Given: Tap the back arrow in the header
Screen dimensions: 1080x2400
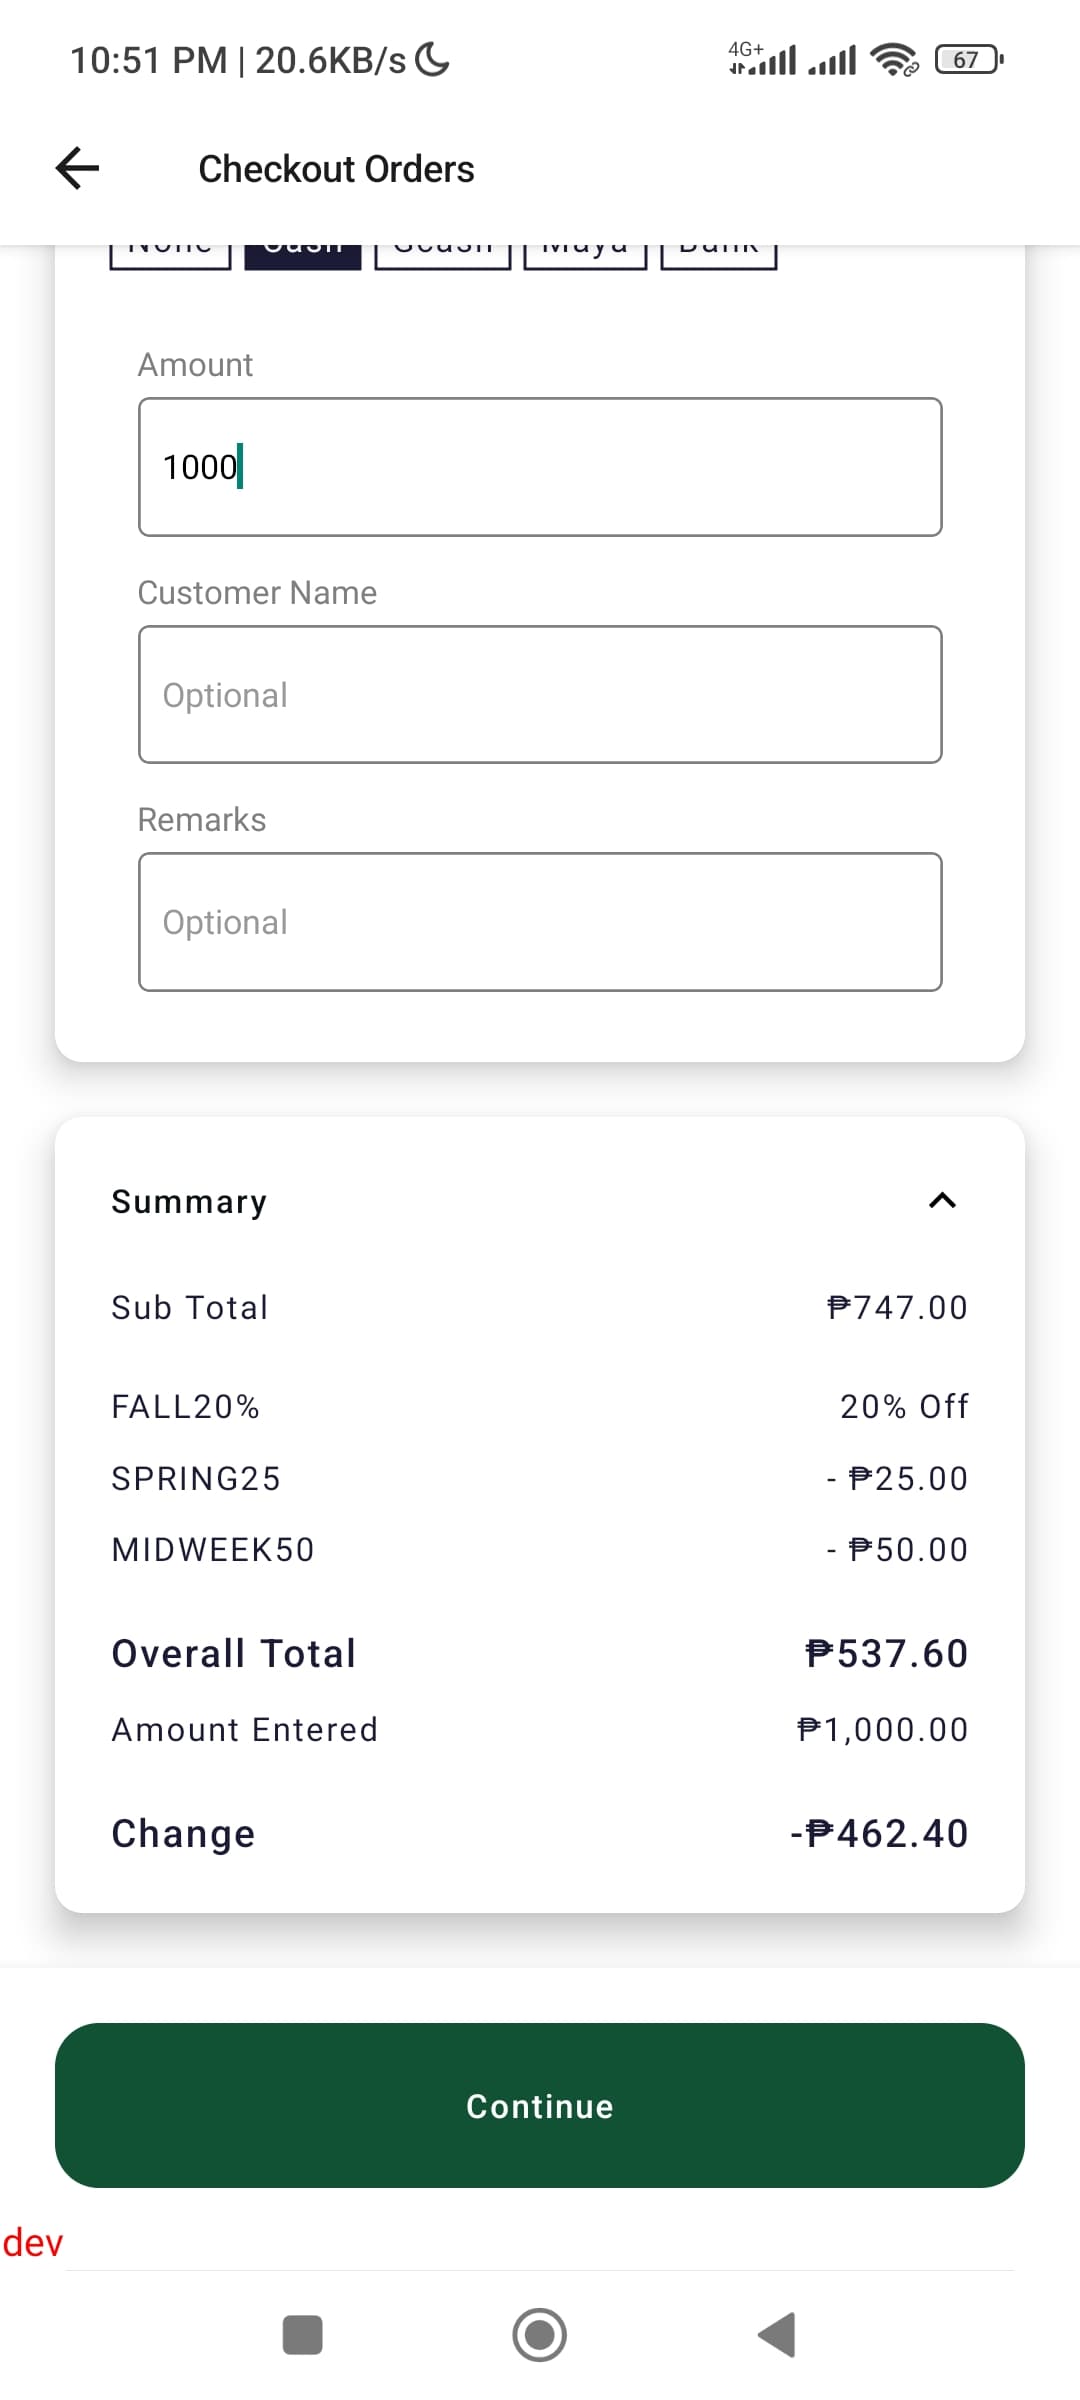Looking at the screenshot, I should [x=77, y=168].
